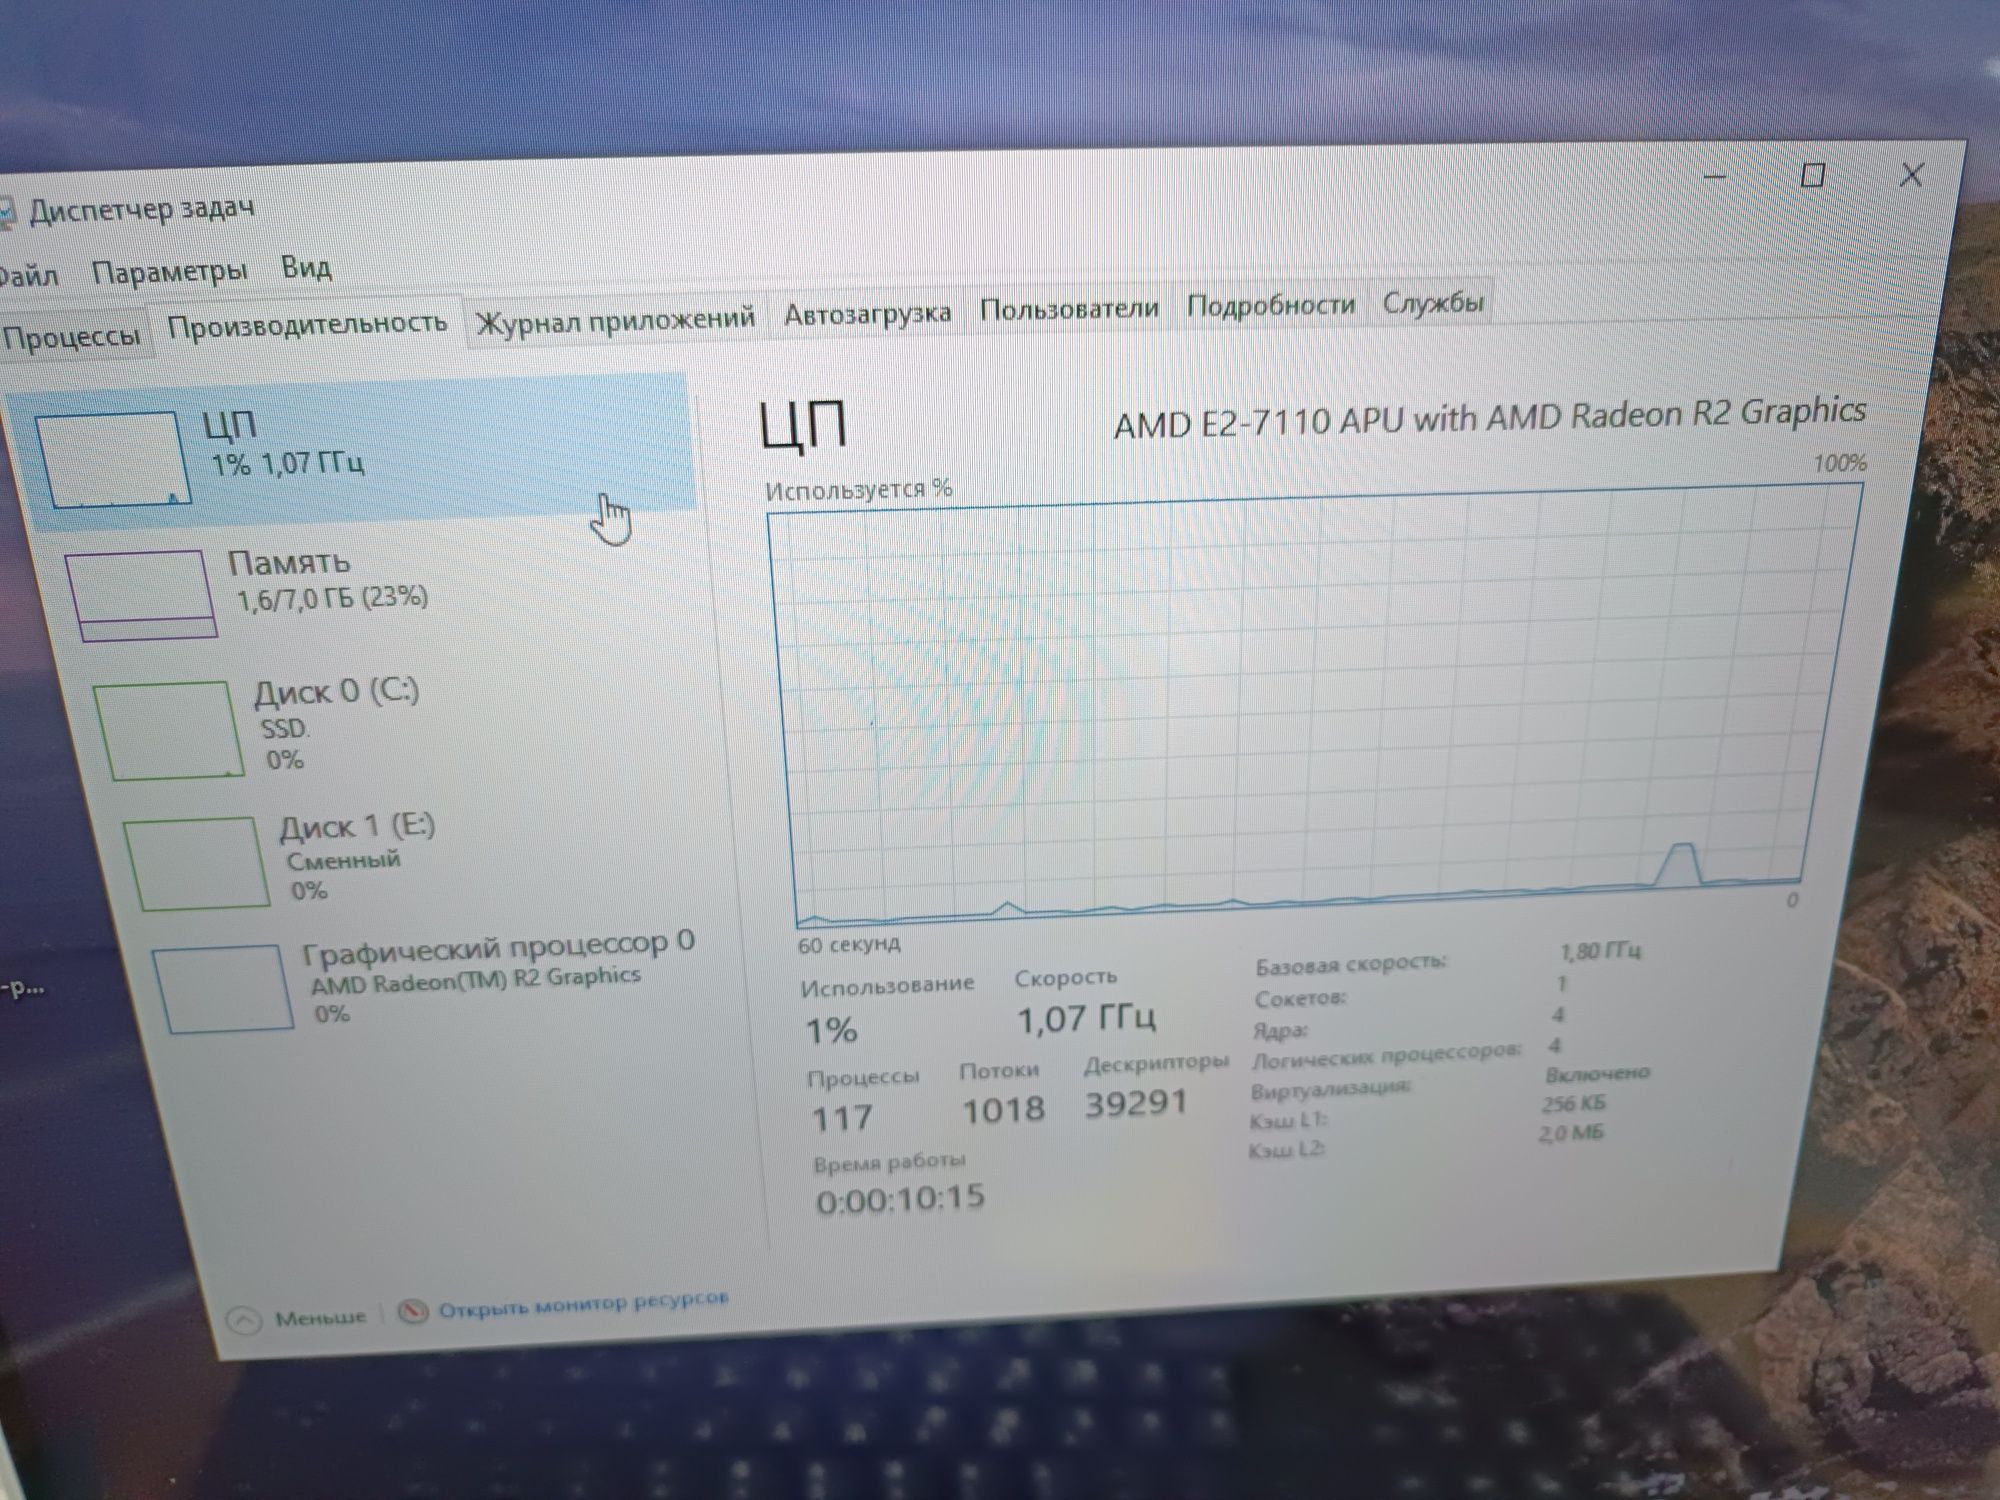The height and width of the screenshot is (1500, 2000).
Task: Click the Логических процессоров label
Action: pyautogui.click(x=1387, y=1054)
